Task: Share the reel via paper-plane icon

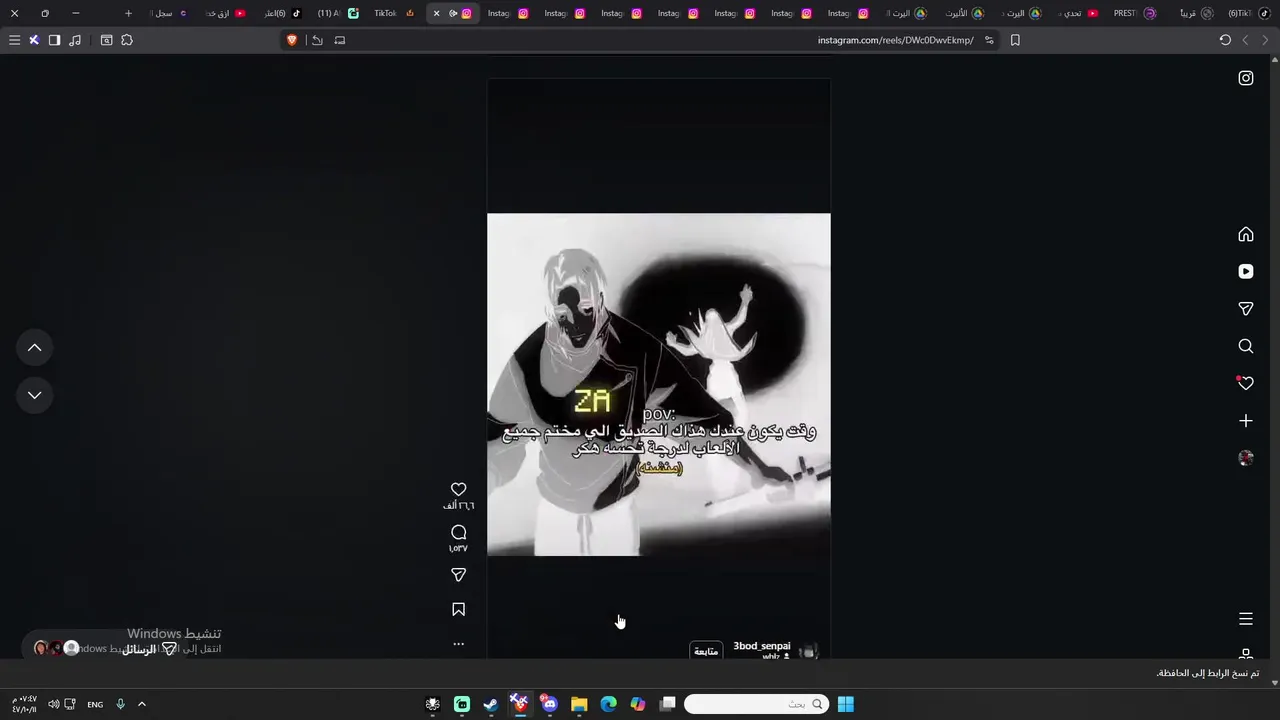Action: tap(459, 575)
